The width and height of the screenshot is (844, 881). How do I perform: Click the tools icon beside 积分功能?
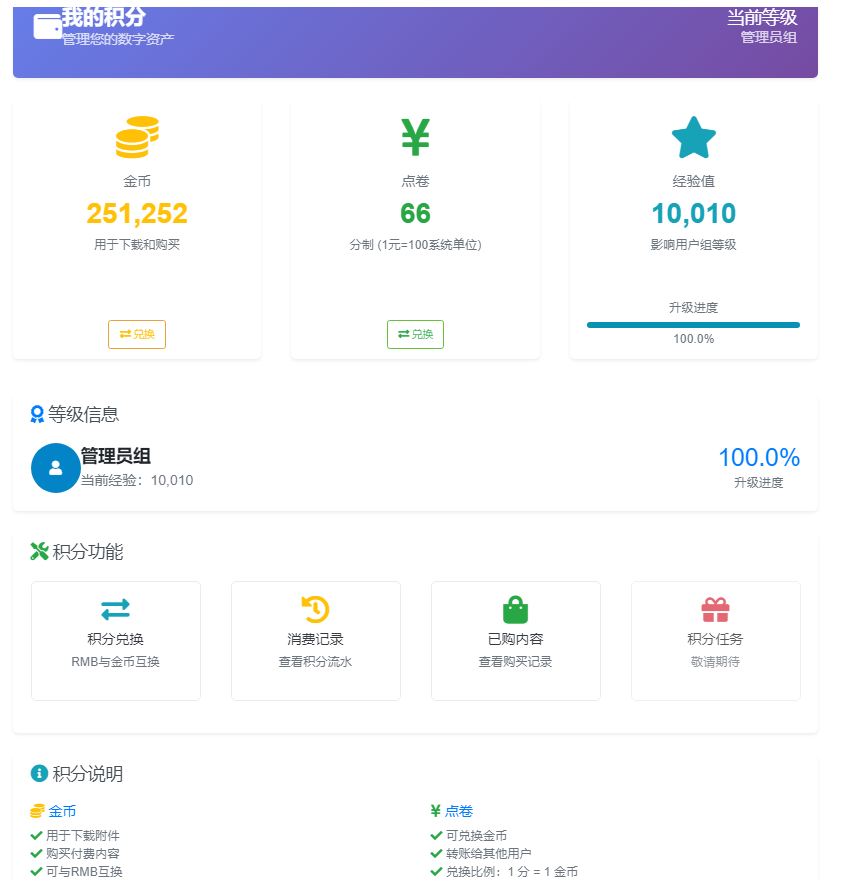click(39, 551)
